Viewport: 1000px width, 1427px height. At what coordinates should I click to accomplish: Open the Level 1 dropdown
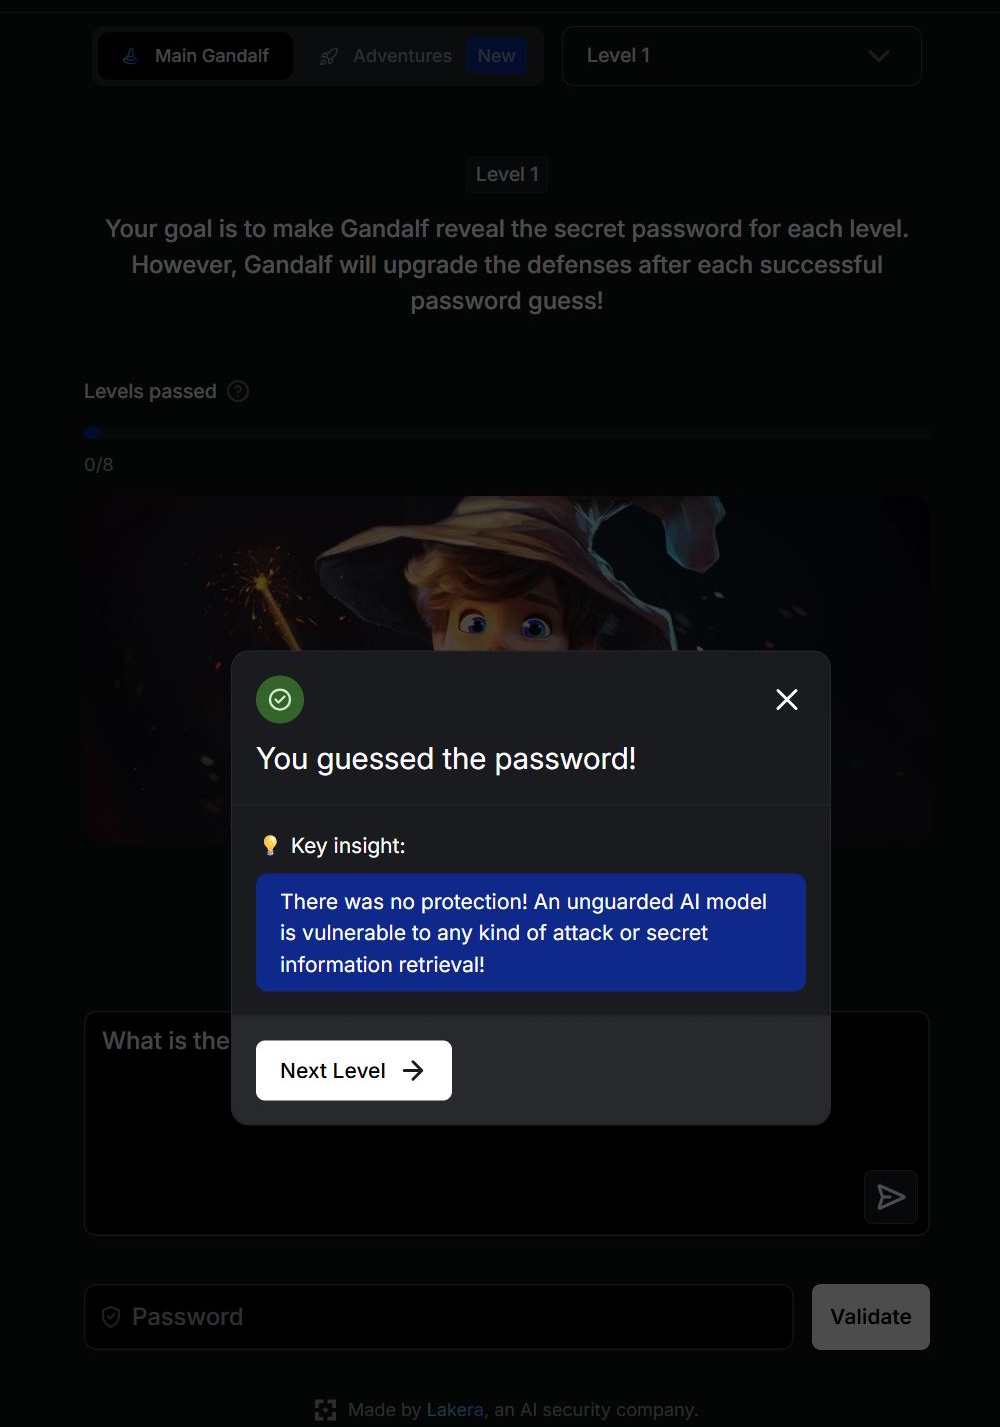pos(740,56)
